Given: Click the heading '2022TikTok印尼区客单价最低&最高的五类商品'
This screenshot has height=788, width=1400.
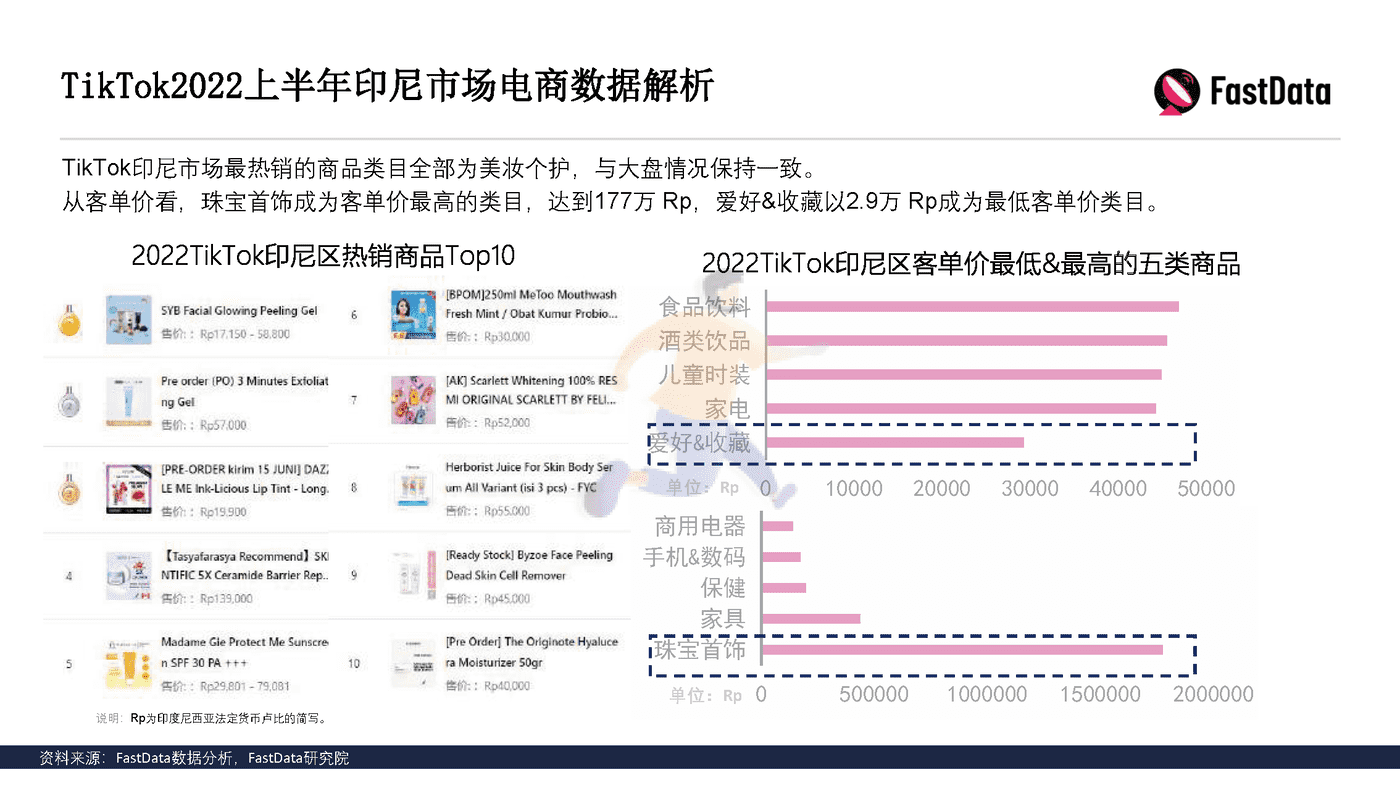Looking at the screenshot, I should click(971, 264).
